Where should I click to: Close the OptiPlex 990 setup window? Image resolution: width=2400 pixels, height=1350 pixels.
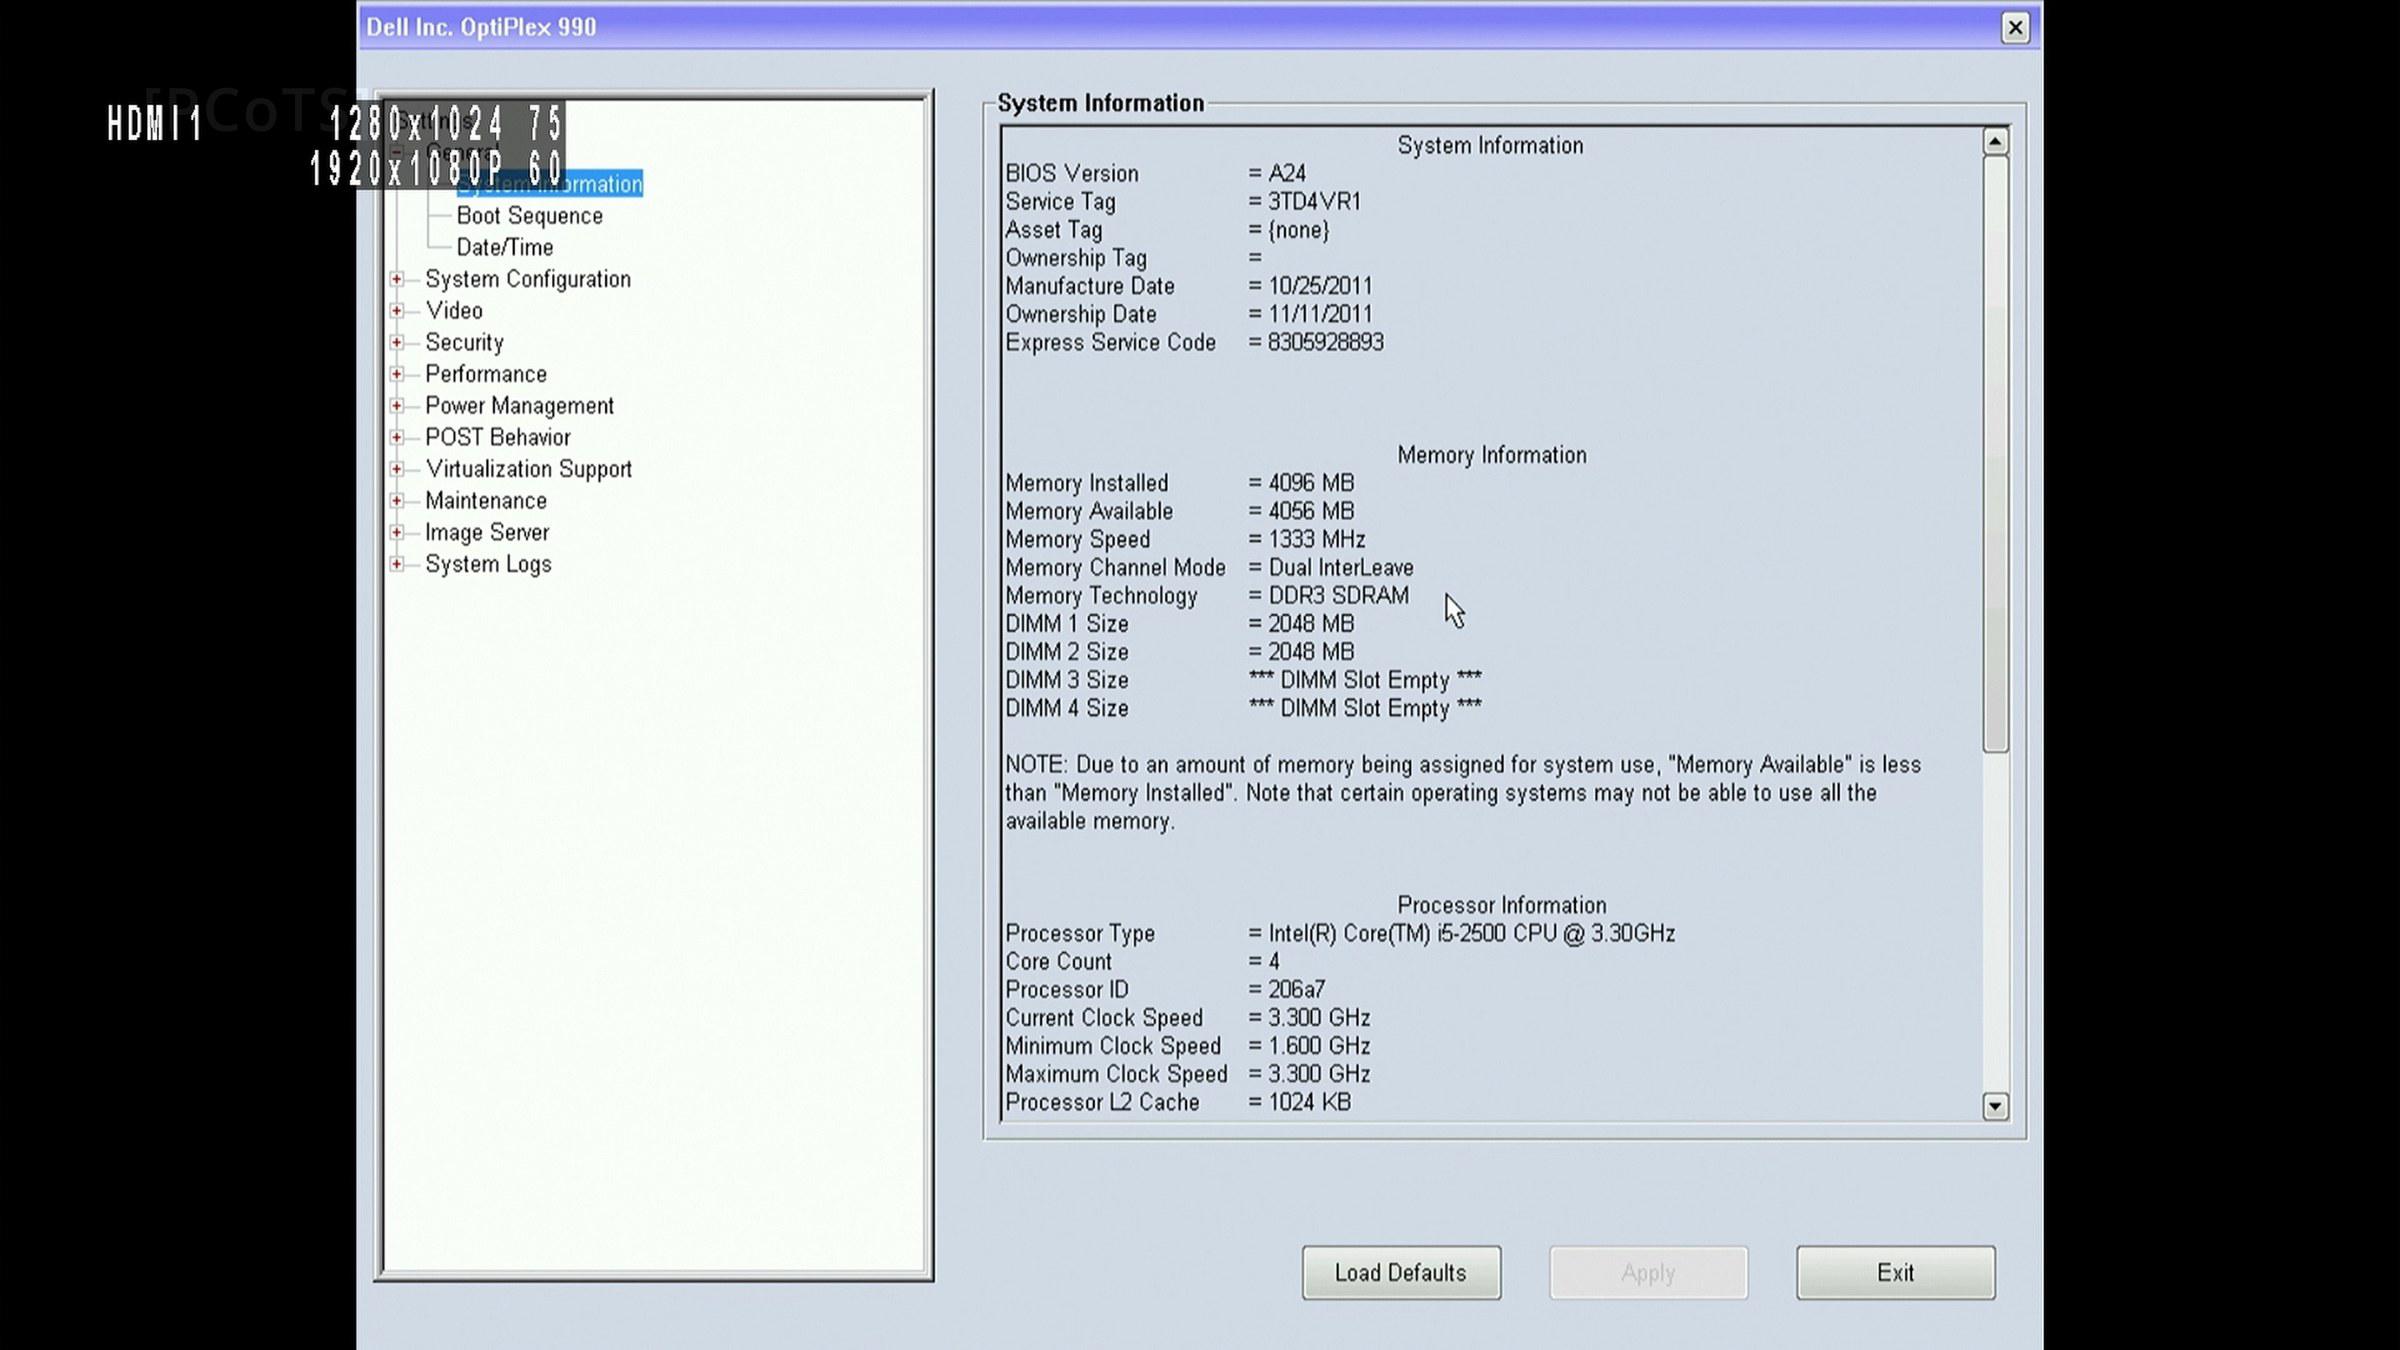pos(2015,27)
